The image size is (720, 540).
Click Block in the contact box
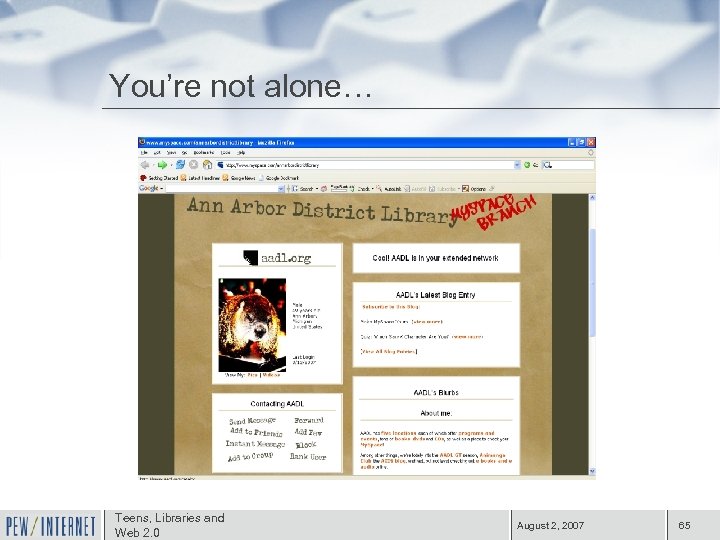(306, 444)
